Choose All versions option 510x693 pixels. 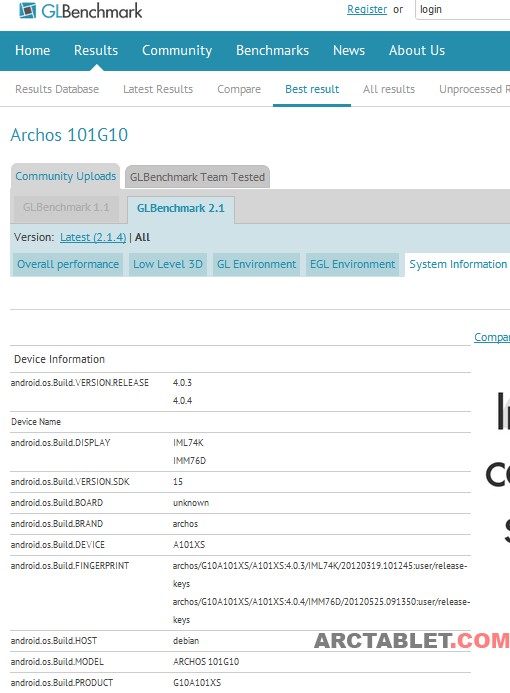(142, 237)
